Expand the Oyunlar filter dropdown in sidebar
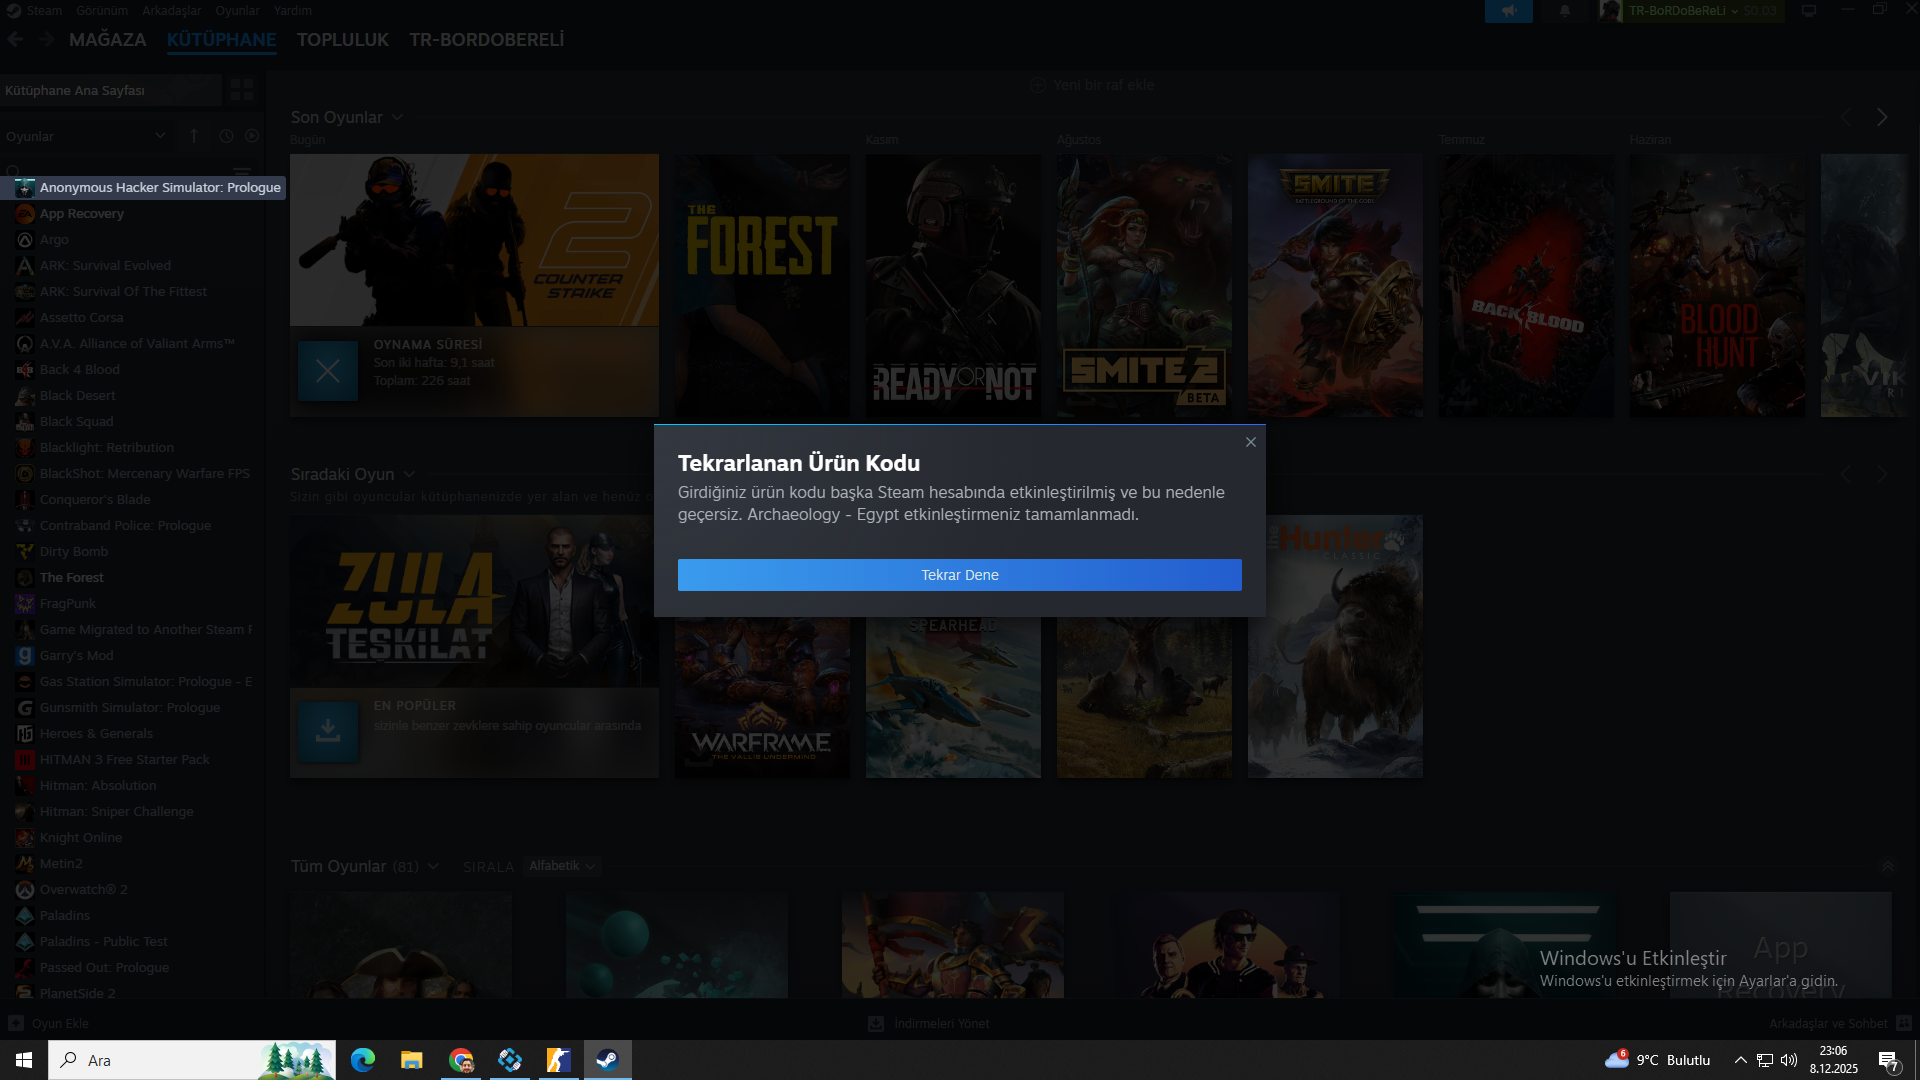This screenshot has width=1920, height=1080. pos(86,136)
